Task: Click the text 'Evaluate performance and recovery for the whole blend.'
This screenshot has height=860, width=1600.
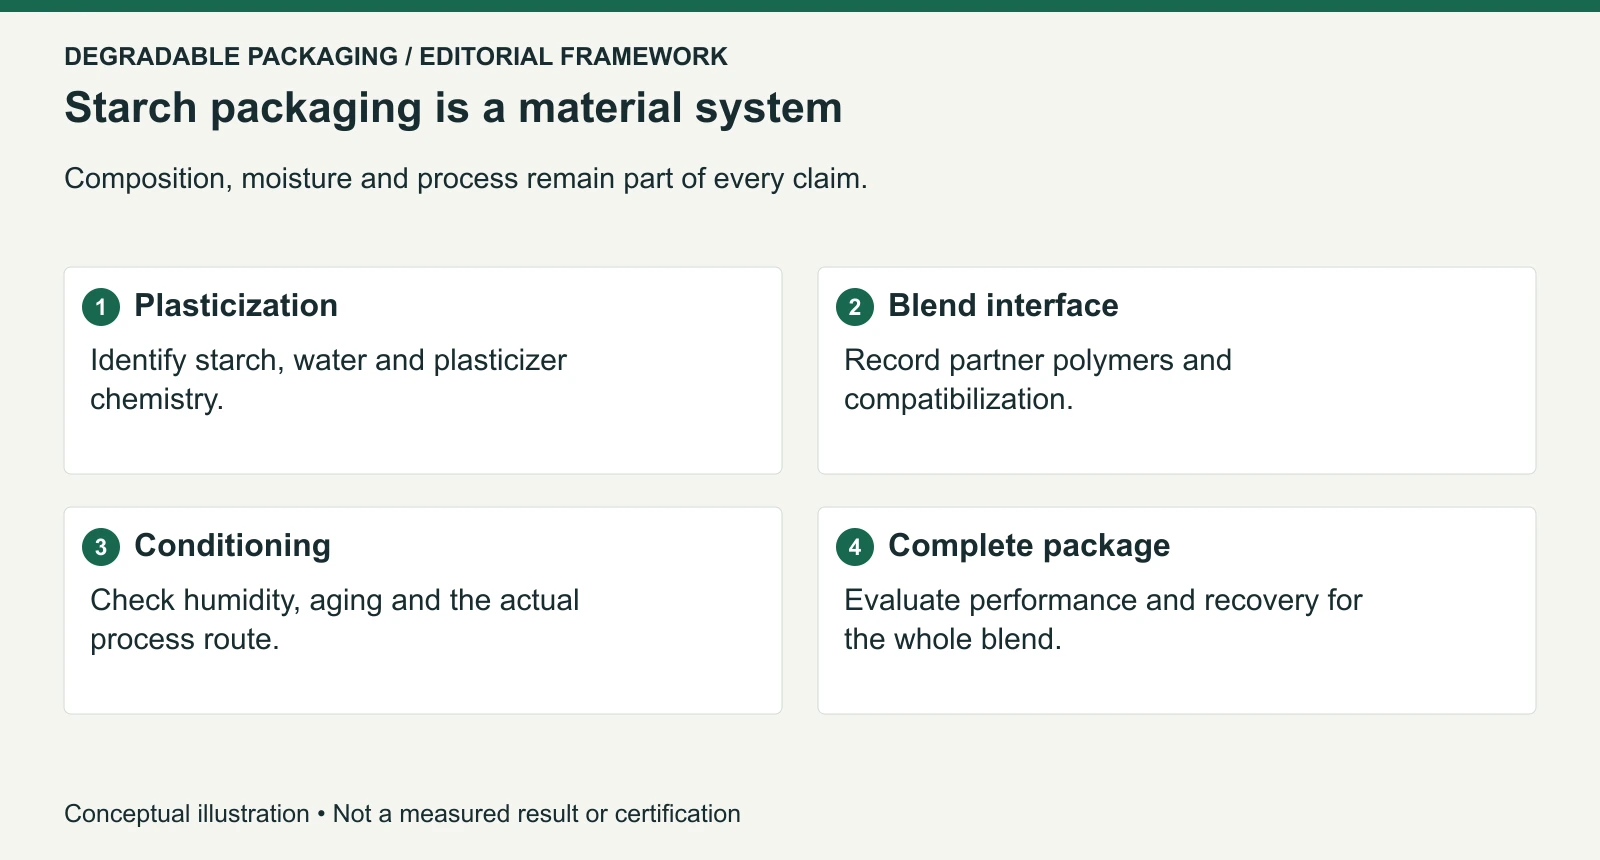Action: tap(1104, 620)
